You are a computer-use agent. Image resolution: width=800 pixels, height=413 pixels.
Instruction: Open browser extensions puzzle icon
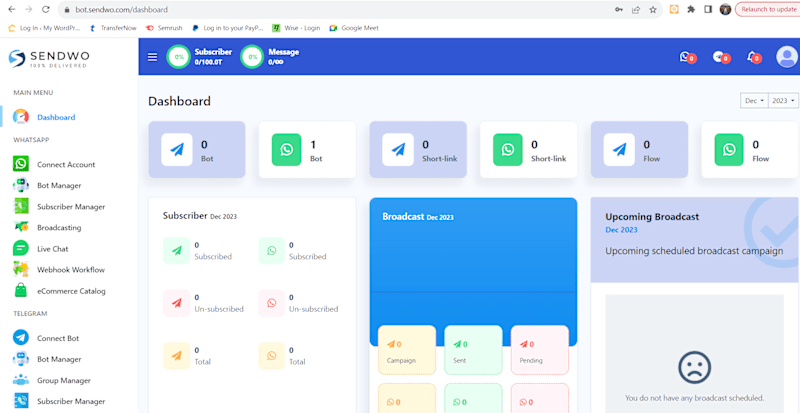(691, 9)
